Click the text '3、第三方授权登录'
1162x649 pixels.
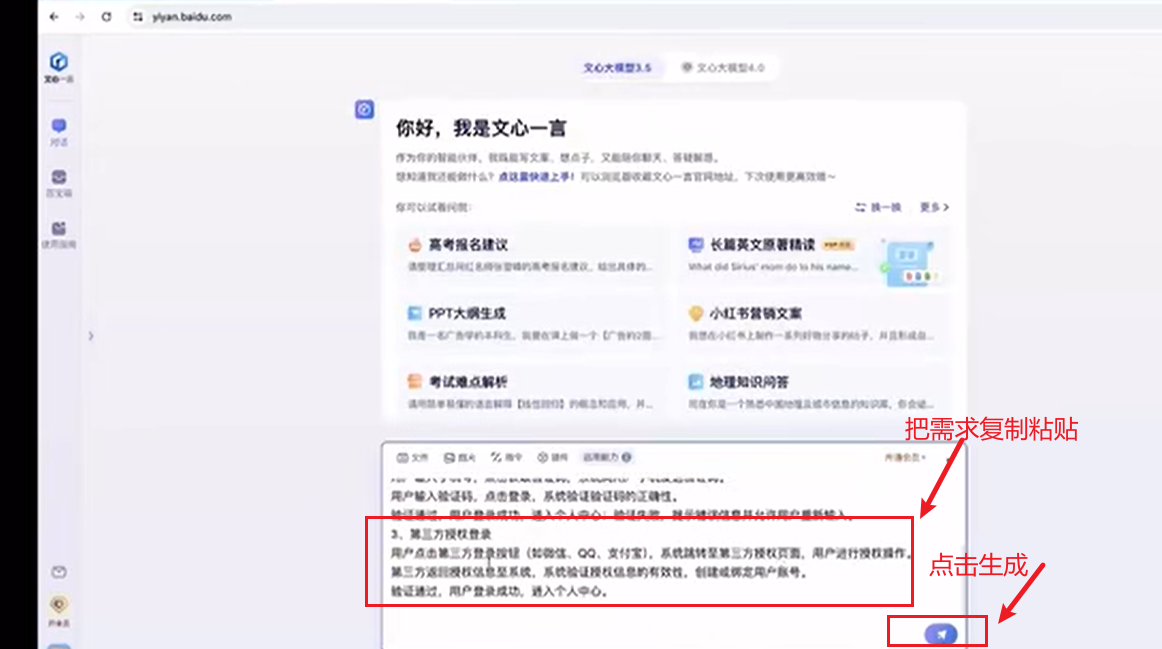pos(441,534)
